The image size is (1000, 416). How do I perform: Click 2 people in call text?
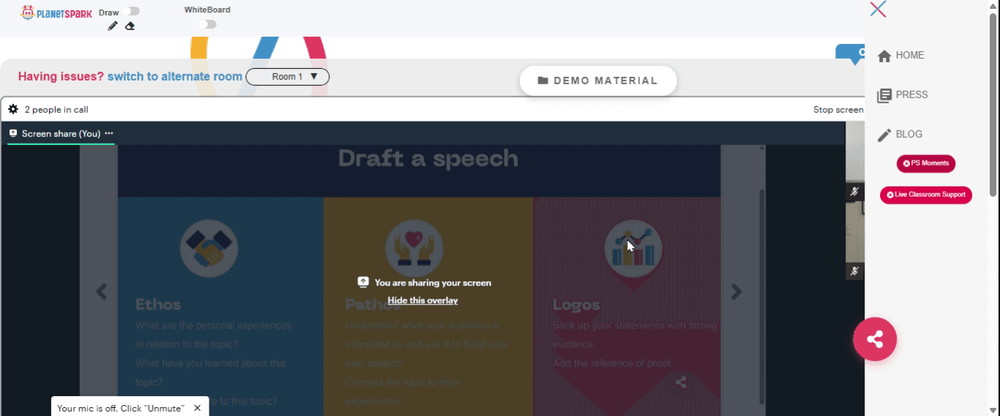click(56, 110)
